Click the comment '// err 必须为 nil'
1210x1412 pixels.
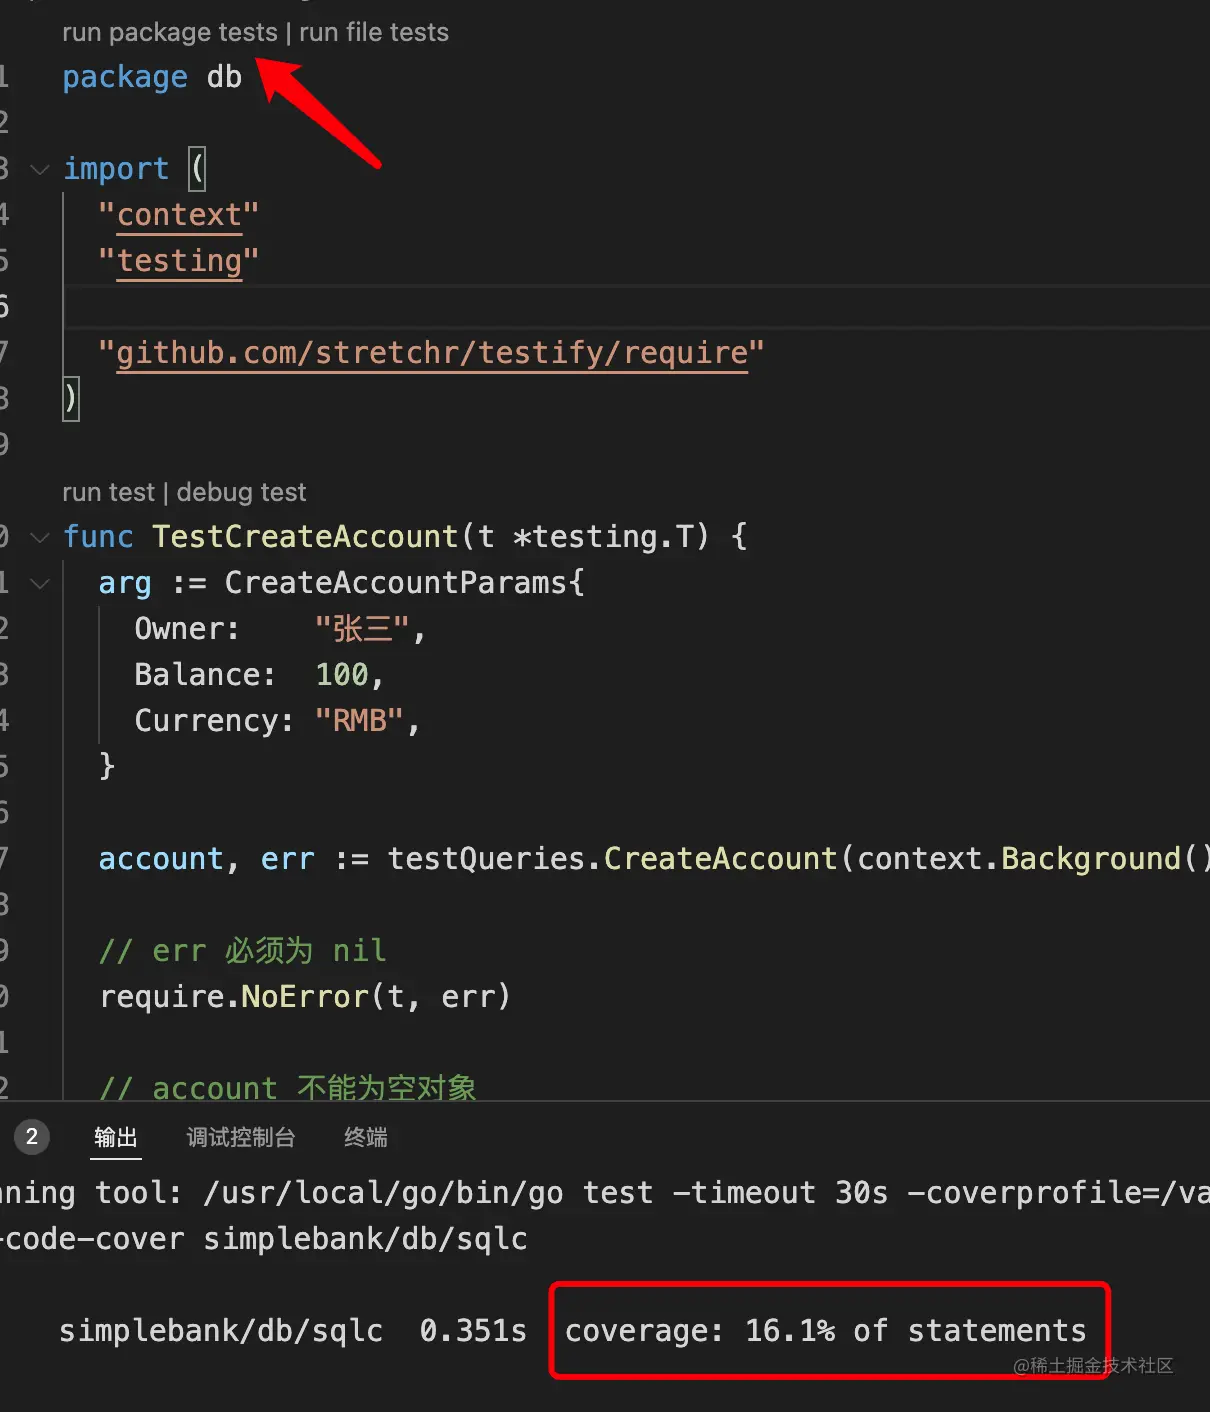tap(242, 951)
